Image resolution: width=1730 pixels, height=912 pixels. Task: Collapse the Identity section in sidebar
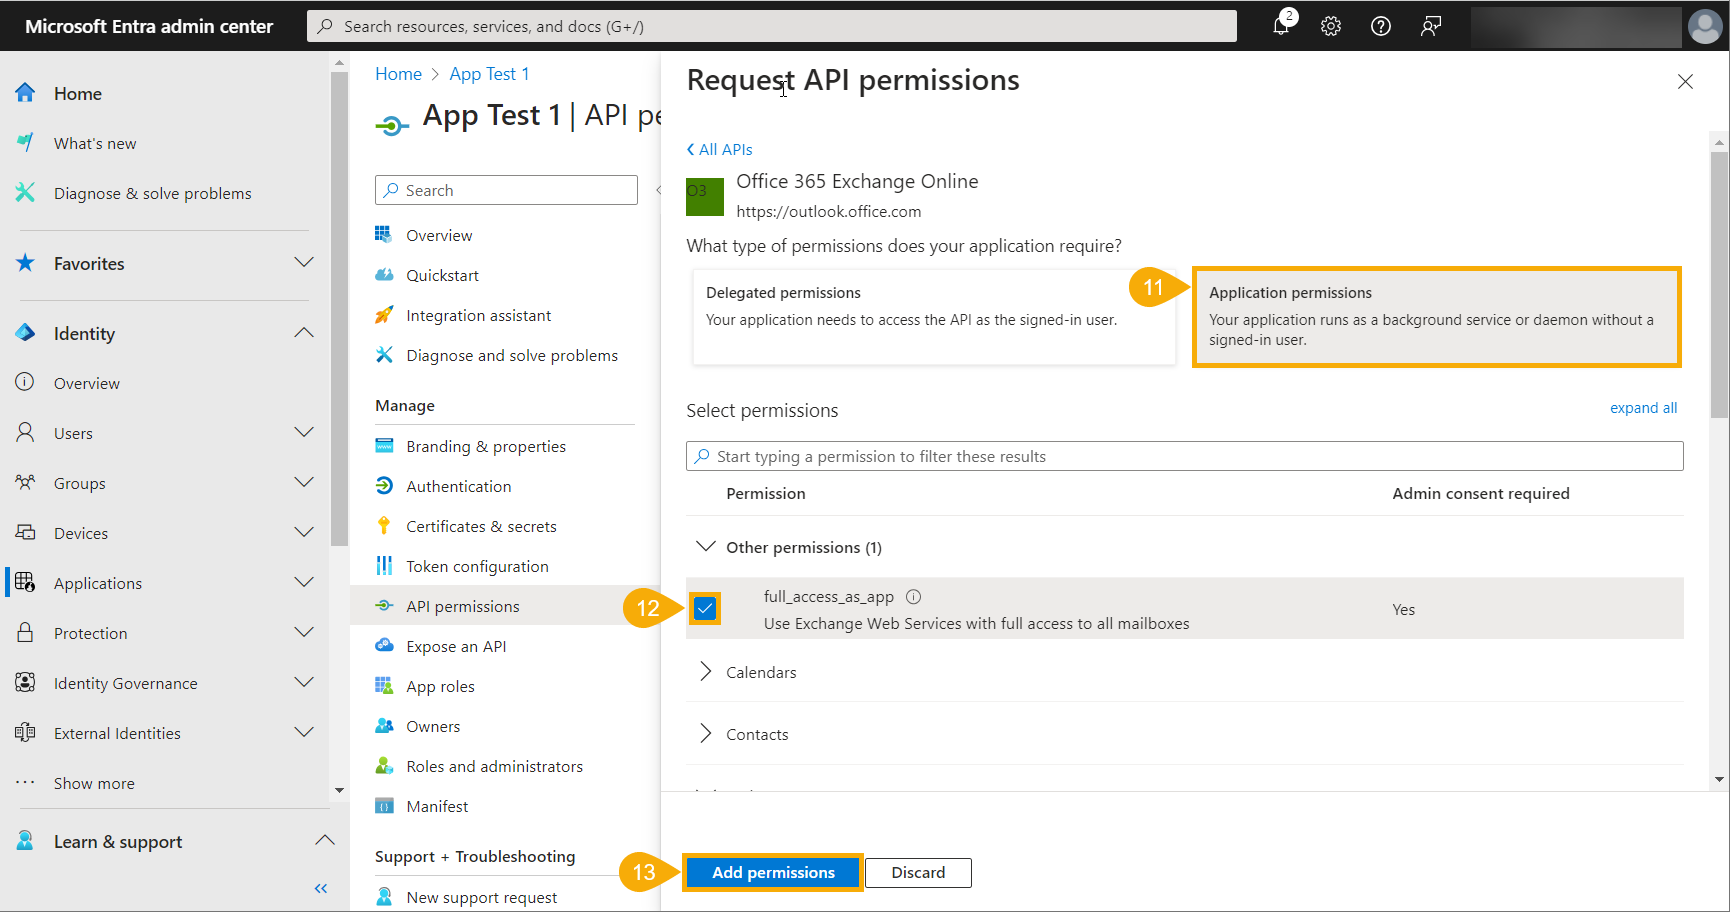303,332
